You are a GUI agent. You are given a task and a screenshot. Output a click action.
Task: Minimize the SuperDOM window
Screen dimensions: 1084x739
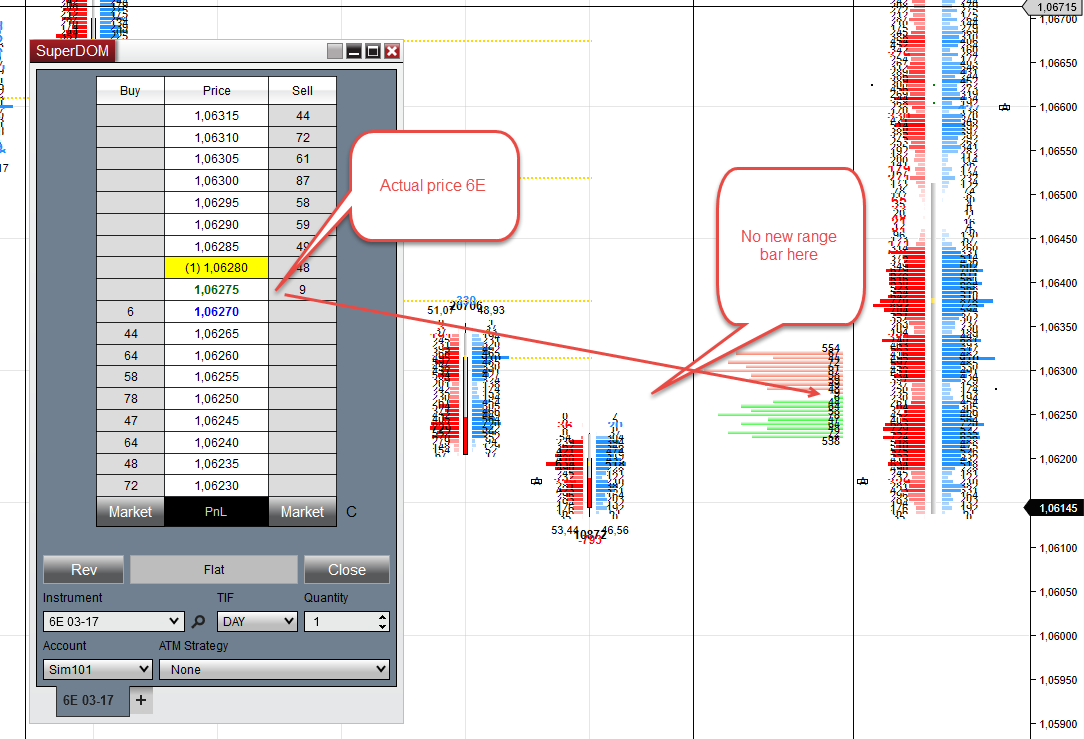354,51
